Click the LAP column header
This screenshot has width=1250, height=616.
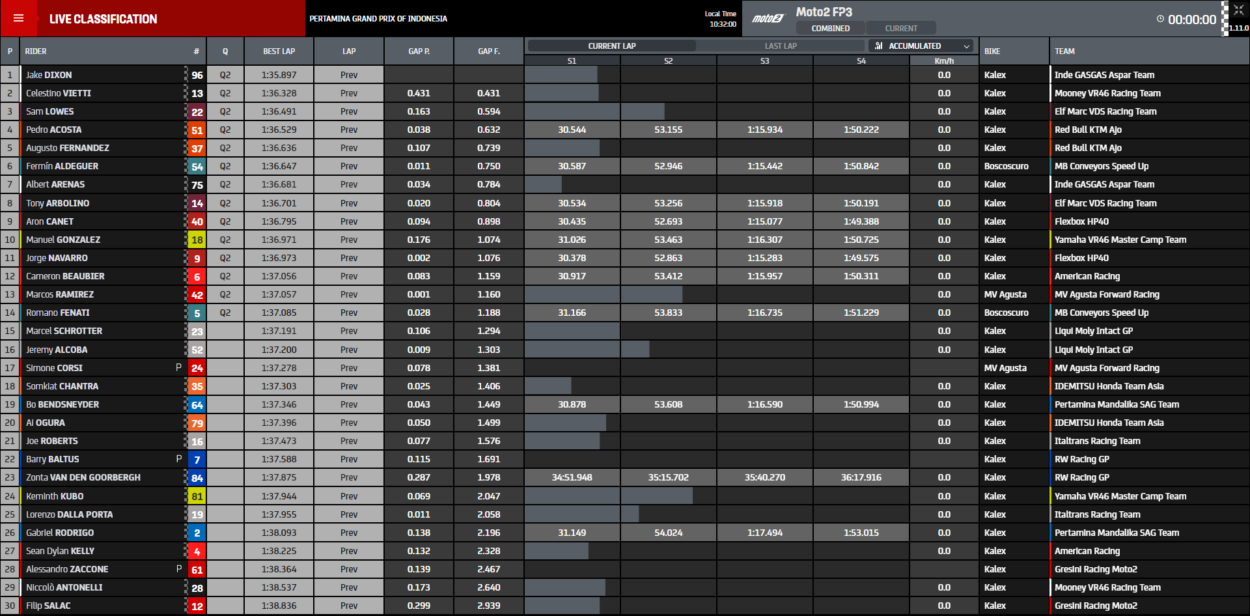pyautogui.click(x=349, y=50)
